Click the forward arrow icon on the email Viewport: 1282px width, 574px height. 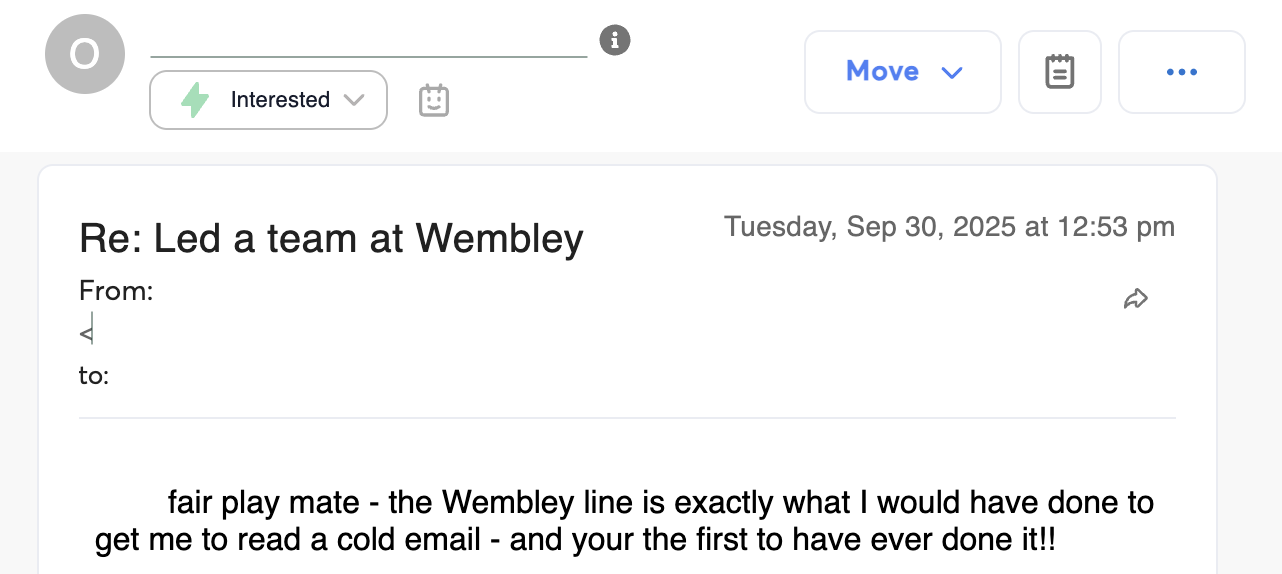pyautogui.click(x=1135, y=298)
